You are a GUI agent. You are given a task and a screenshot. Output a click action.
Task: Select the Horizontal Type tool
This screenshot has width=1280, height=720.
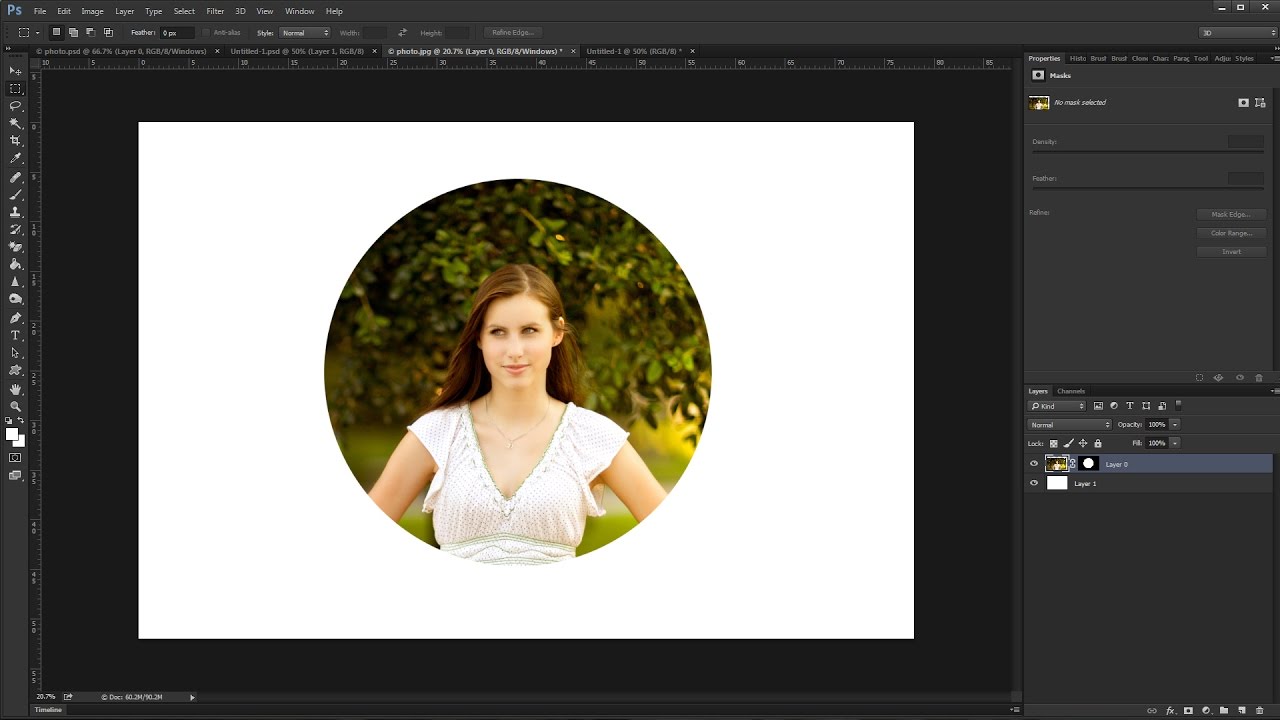pos(15,335)
